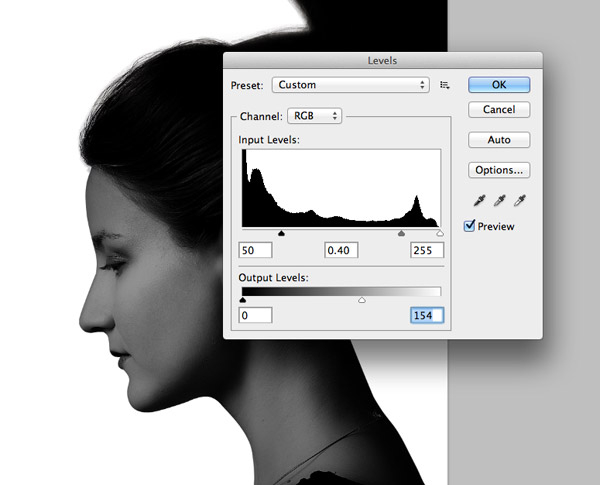Open the Options... dialog
The width and height of the screenshot is (600, 485).
pyautogui.click(x=498, y=170)
